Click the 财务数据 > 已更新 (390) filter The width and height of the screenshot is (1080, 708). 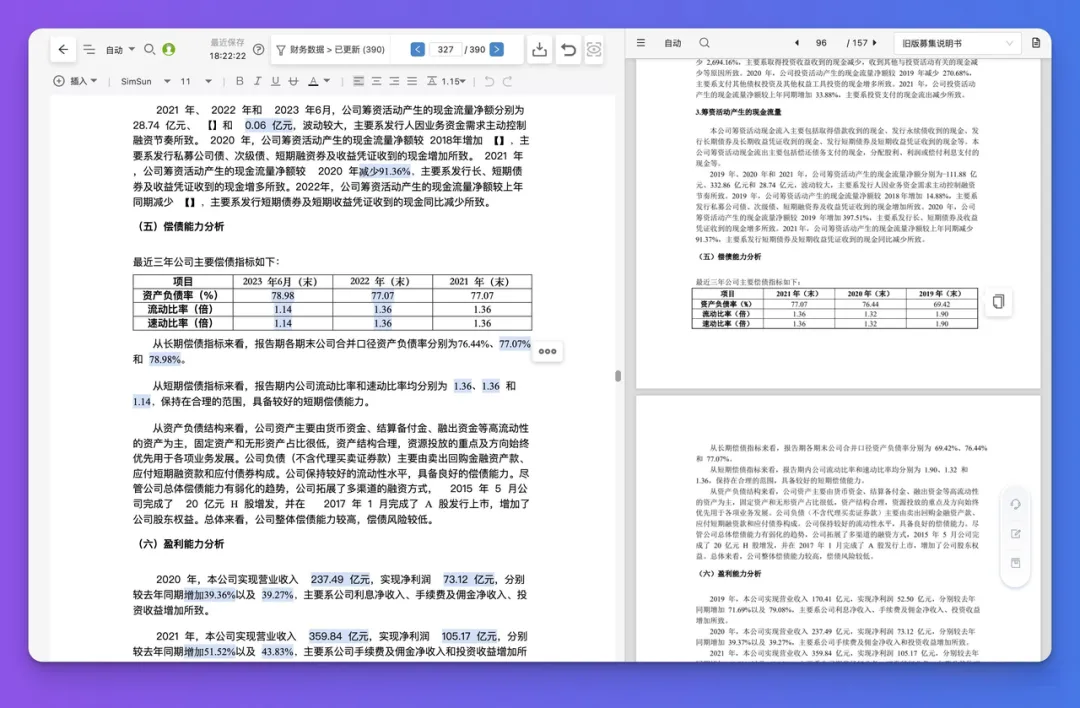click(x=331, y=50)
